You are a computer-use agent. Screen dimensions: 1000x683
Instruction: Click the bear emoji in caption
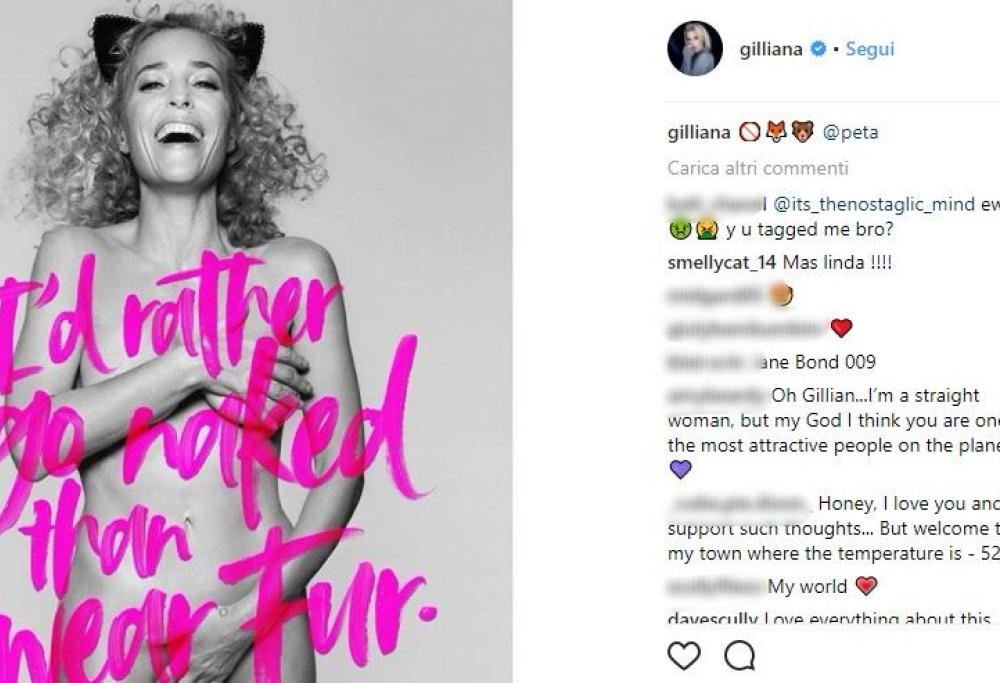802,132
